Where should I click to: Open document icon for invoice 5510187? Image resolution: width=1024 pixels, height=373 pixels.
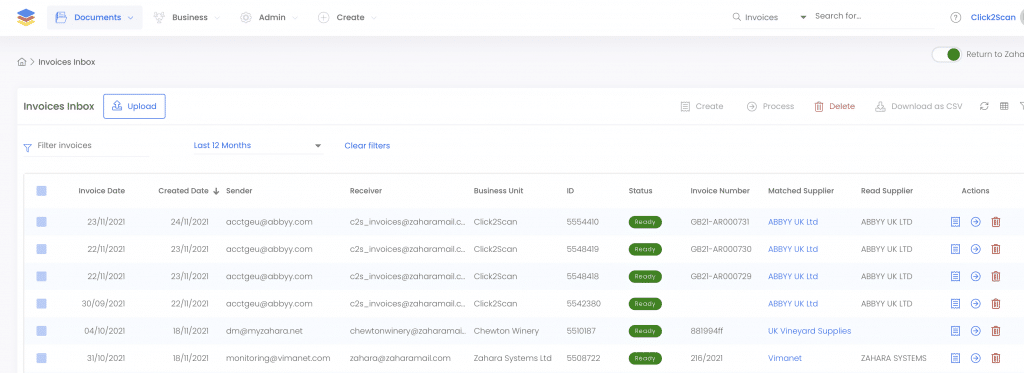(x=955, y=331)
